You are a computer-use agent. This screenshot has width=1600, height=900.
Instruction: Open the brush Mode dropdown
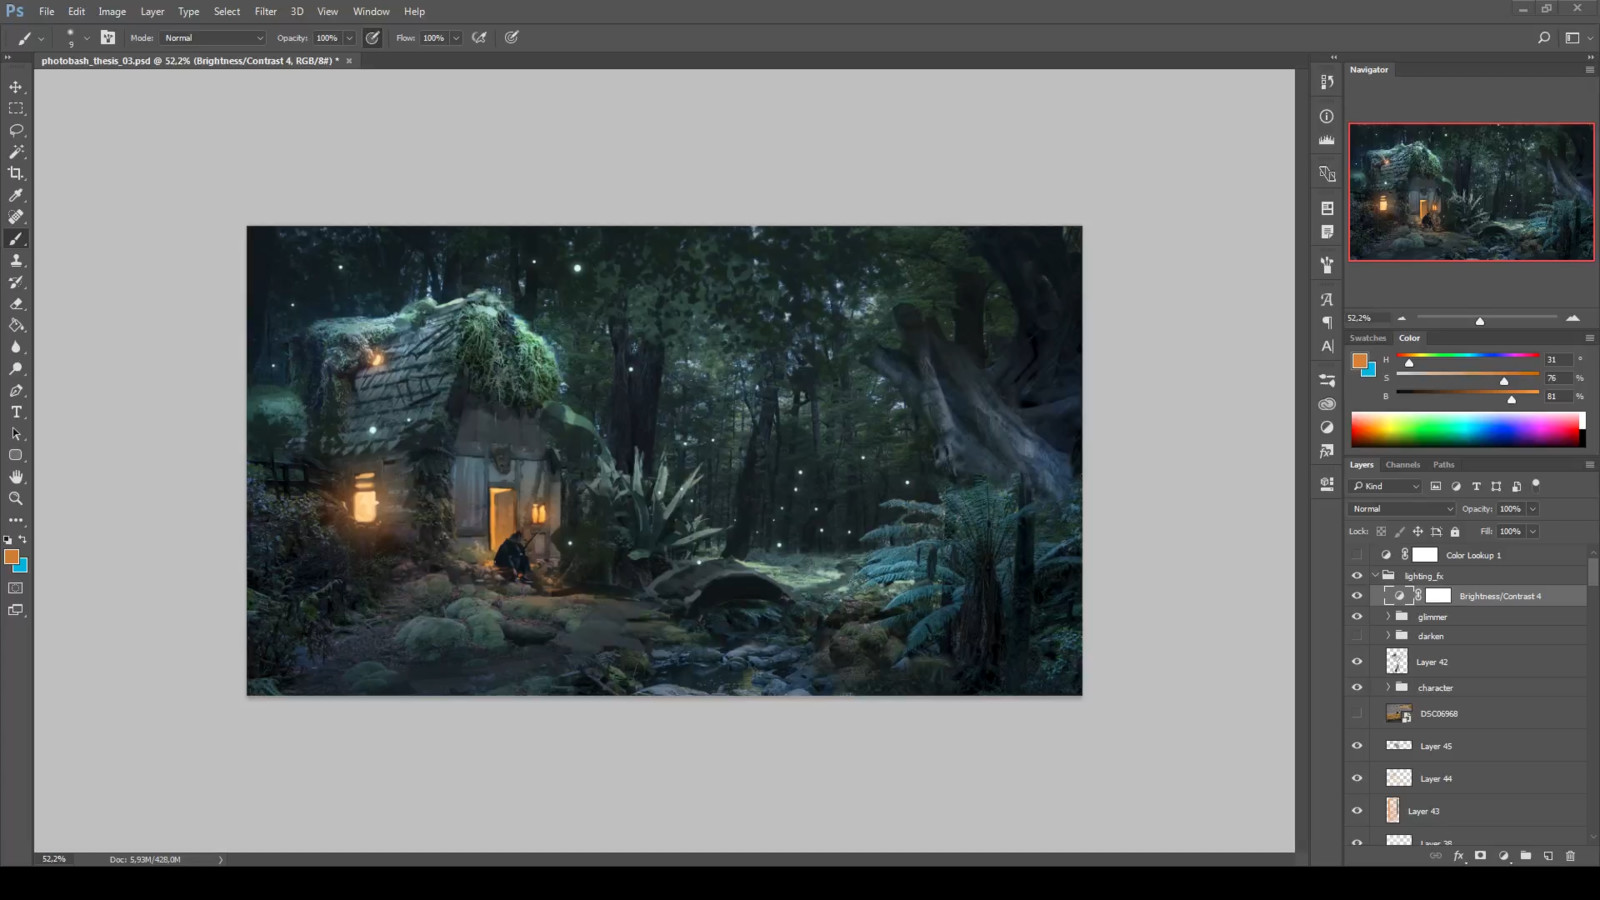click(x=212, y=38)
